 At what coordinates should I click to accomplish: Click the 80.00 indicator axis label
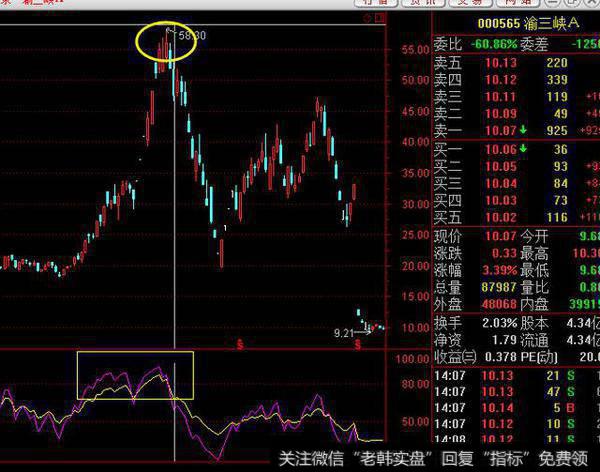[415, 384]
